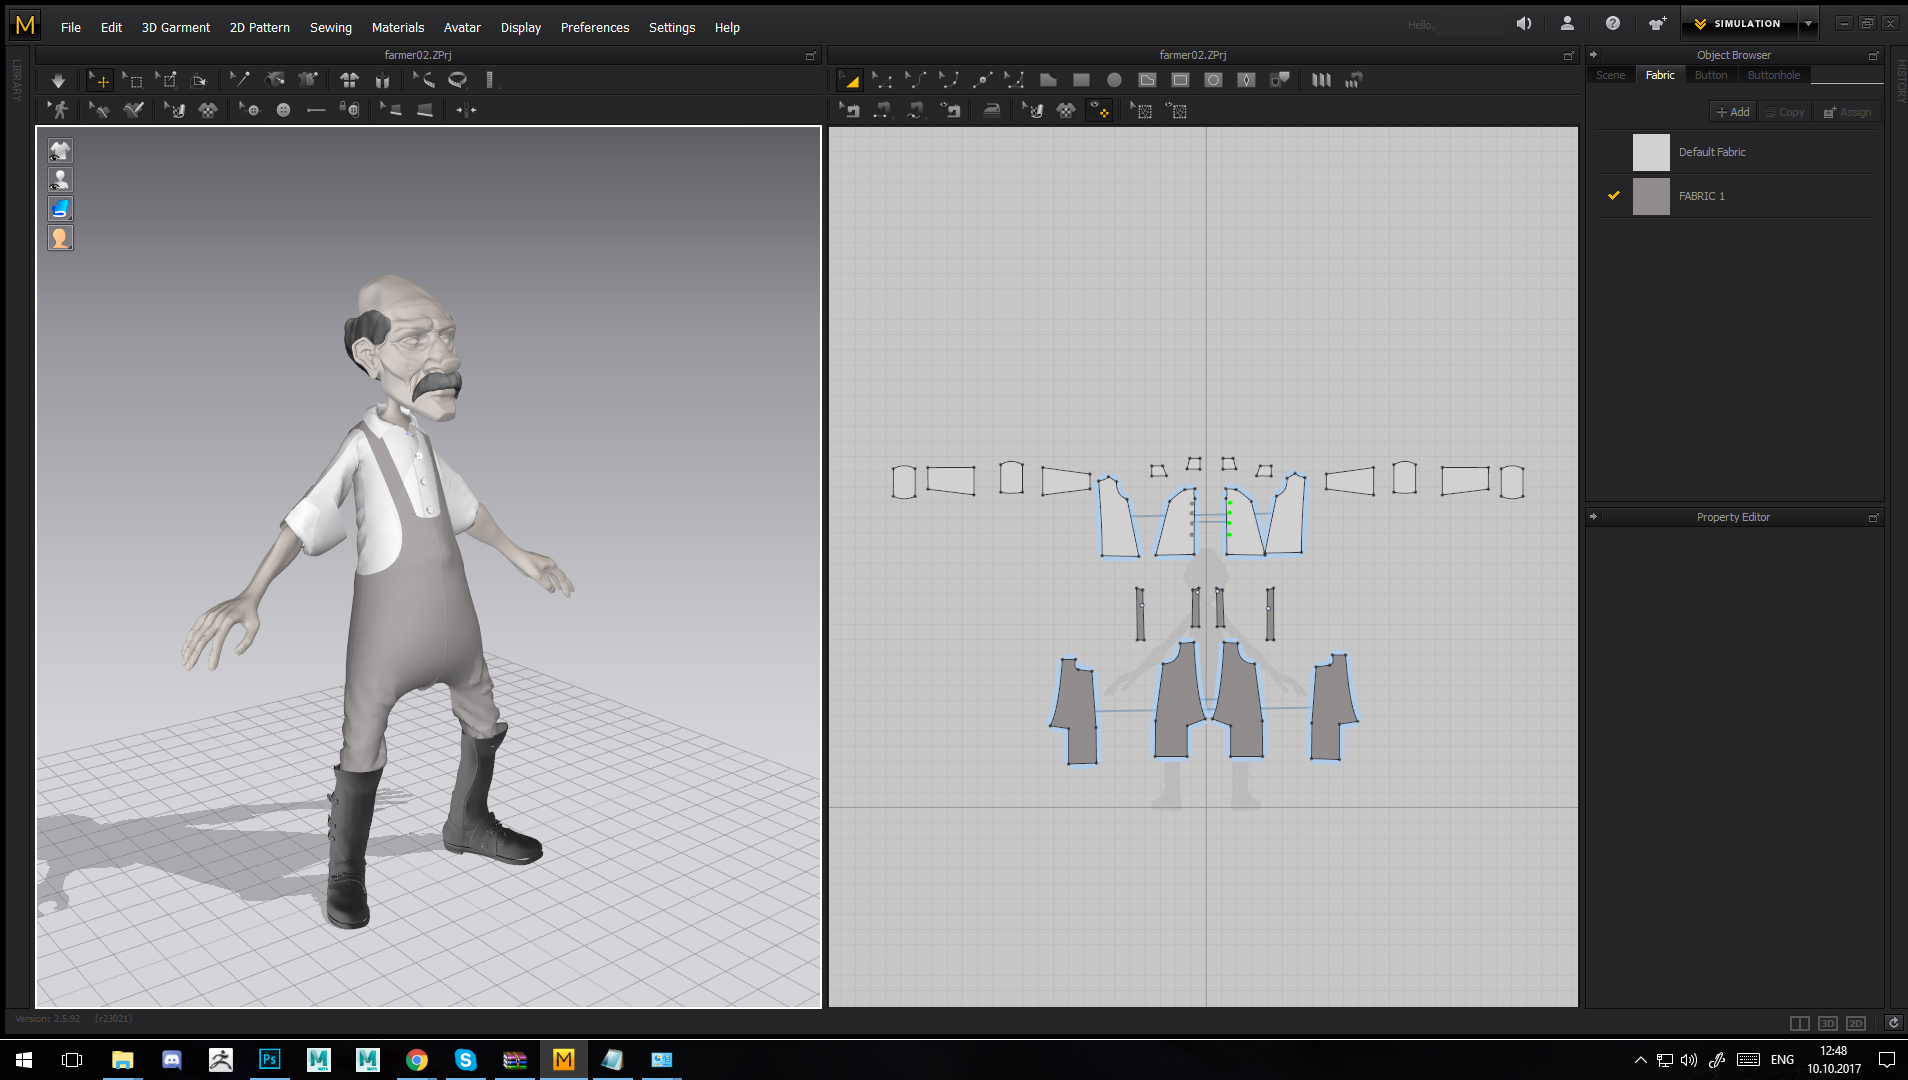The image size is (1908, 1080).
Task: Toggle garment display icon in 3D view
Action: coord(60,151)
